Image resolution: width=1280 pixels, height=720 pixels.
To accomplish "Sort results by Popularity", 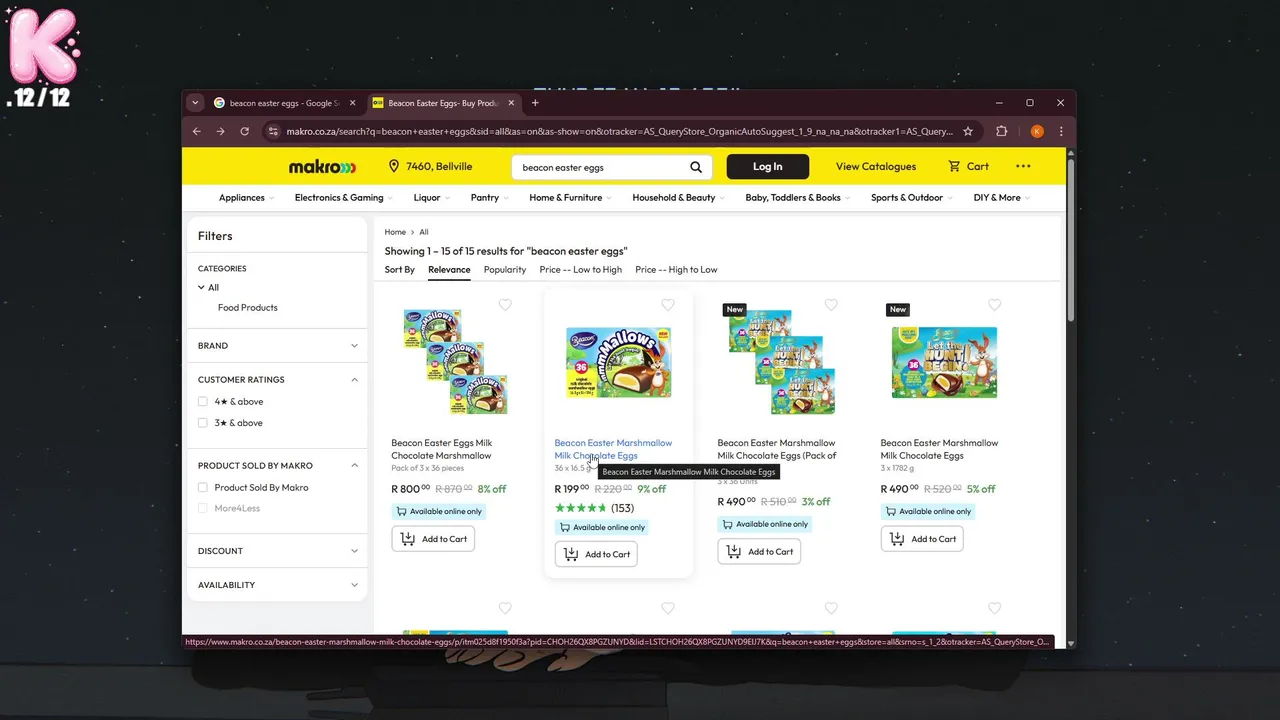I will tap(505, 270).
